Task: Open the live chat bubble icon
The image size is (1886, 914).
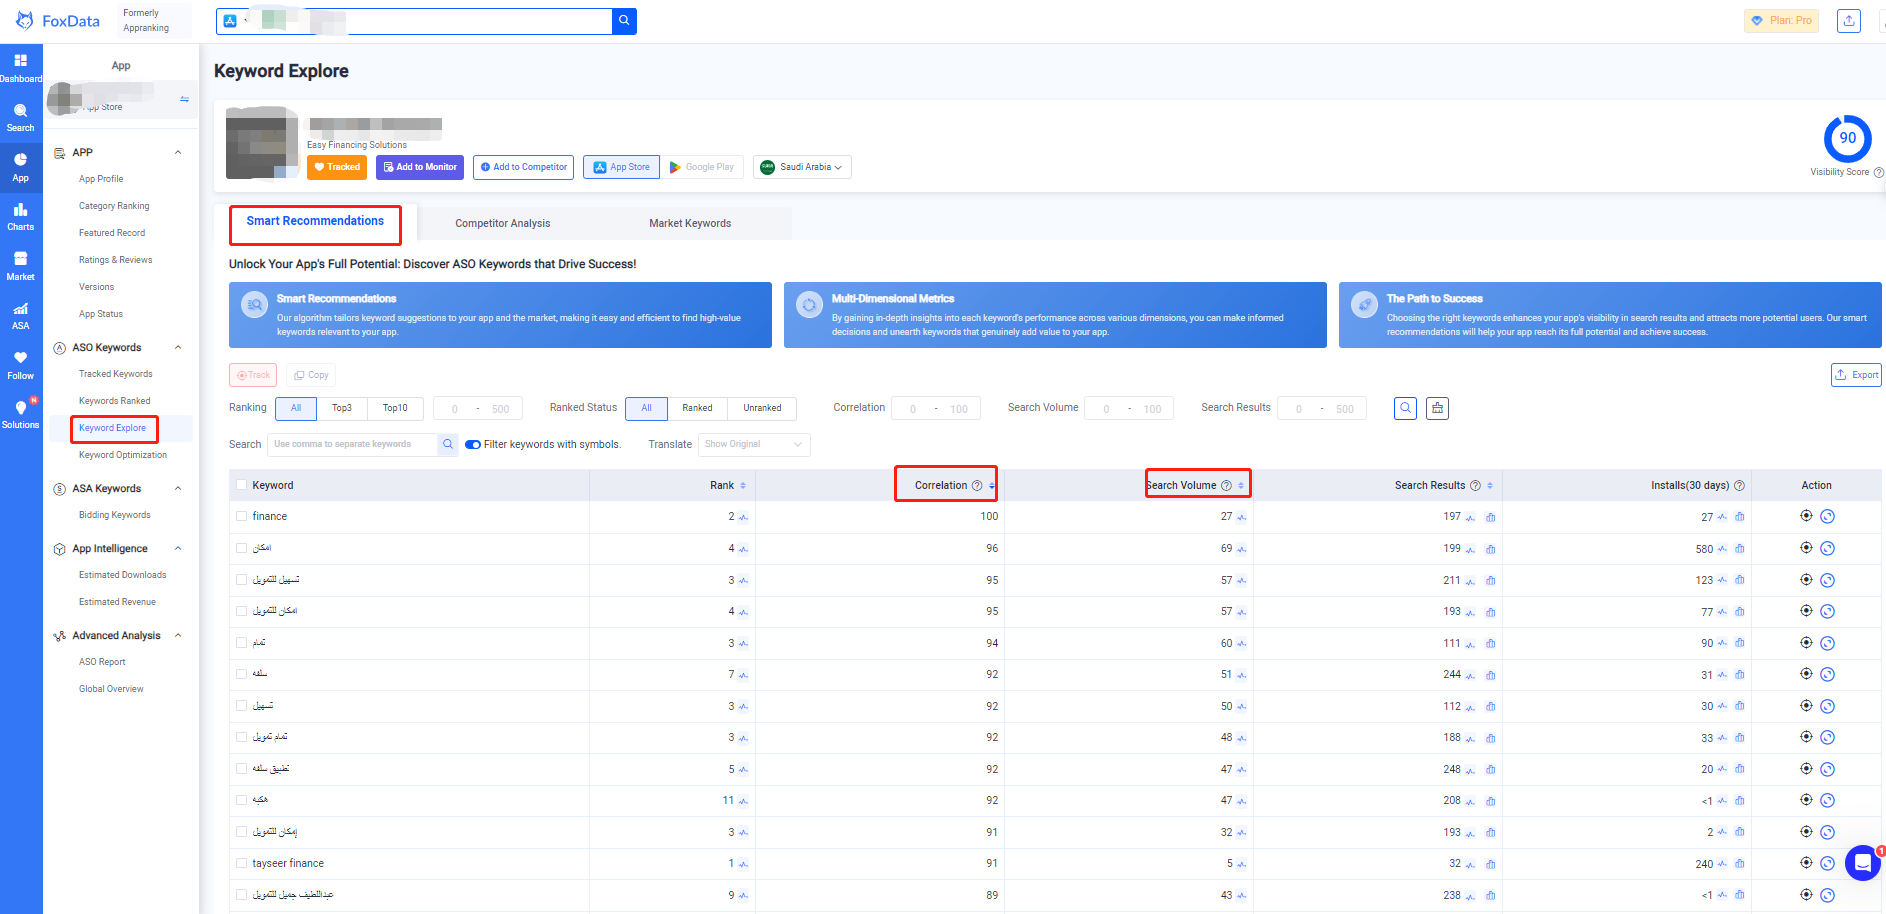Action: point(1862,863)
